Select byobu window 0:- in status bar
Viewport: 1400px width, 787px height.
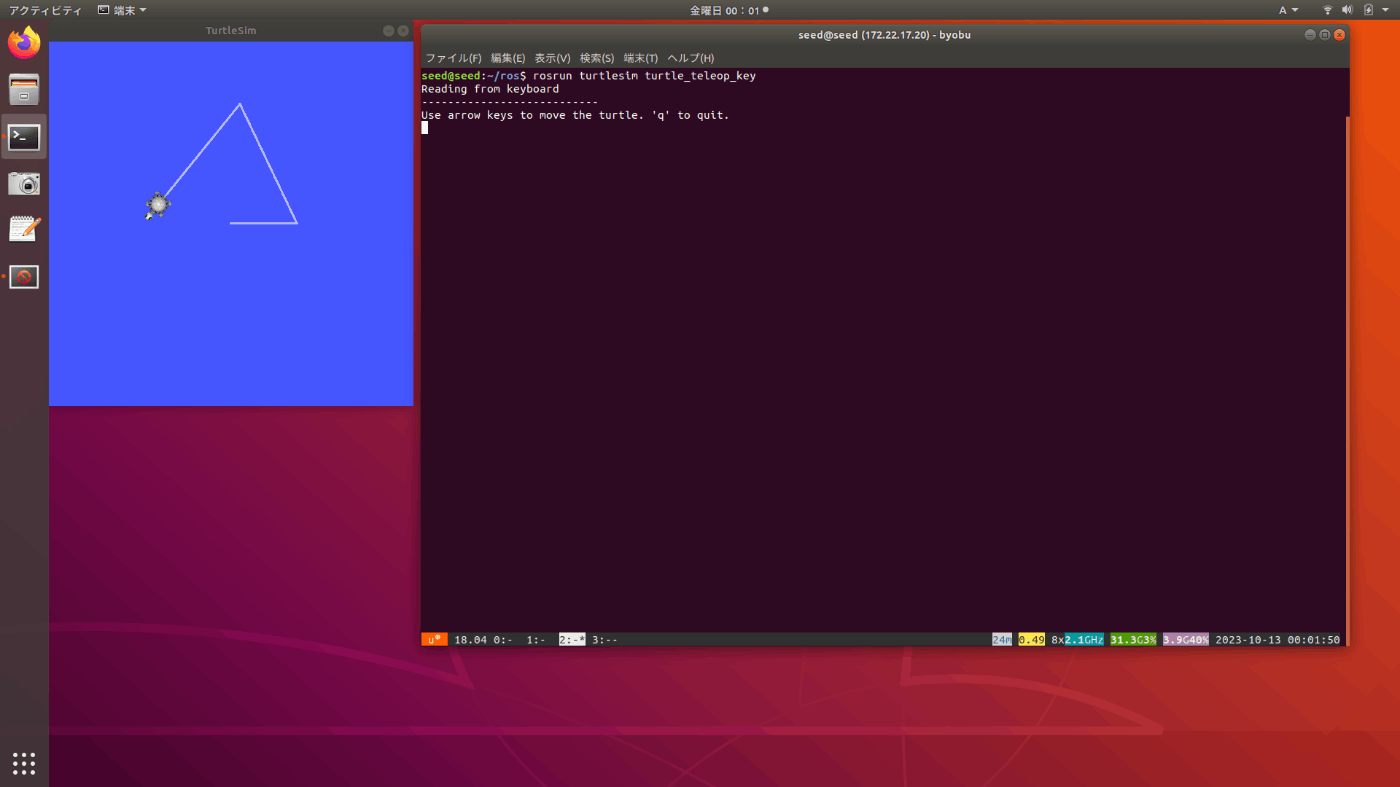point(503,639)
